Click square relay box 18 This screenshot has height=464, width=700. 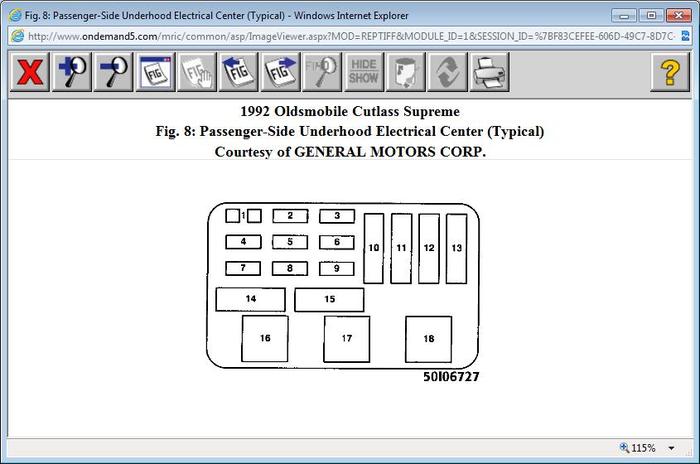pos(429,339)
